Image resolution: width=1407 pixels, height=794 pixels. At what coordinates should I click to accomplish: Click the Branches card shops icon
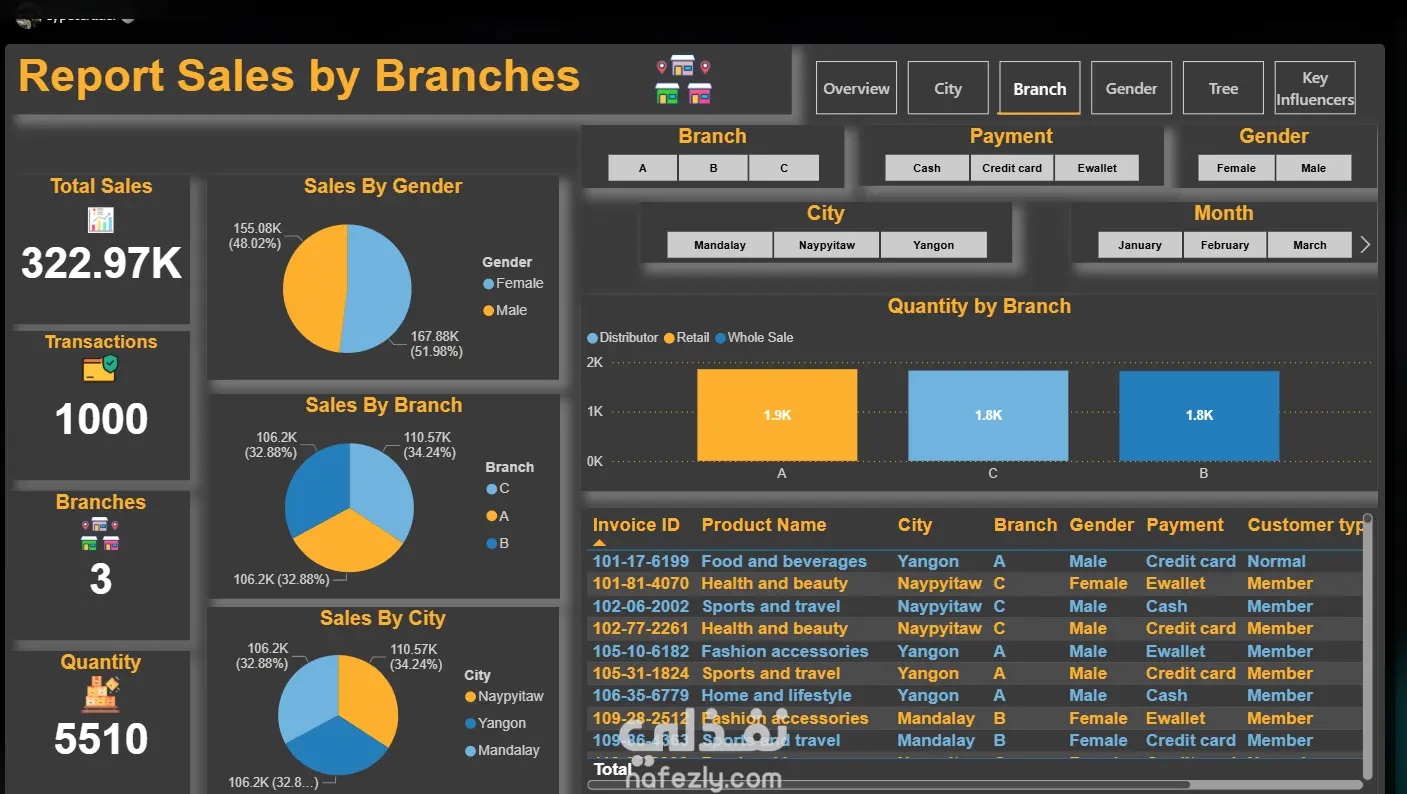[x=100, y=534]
